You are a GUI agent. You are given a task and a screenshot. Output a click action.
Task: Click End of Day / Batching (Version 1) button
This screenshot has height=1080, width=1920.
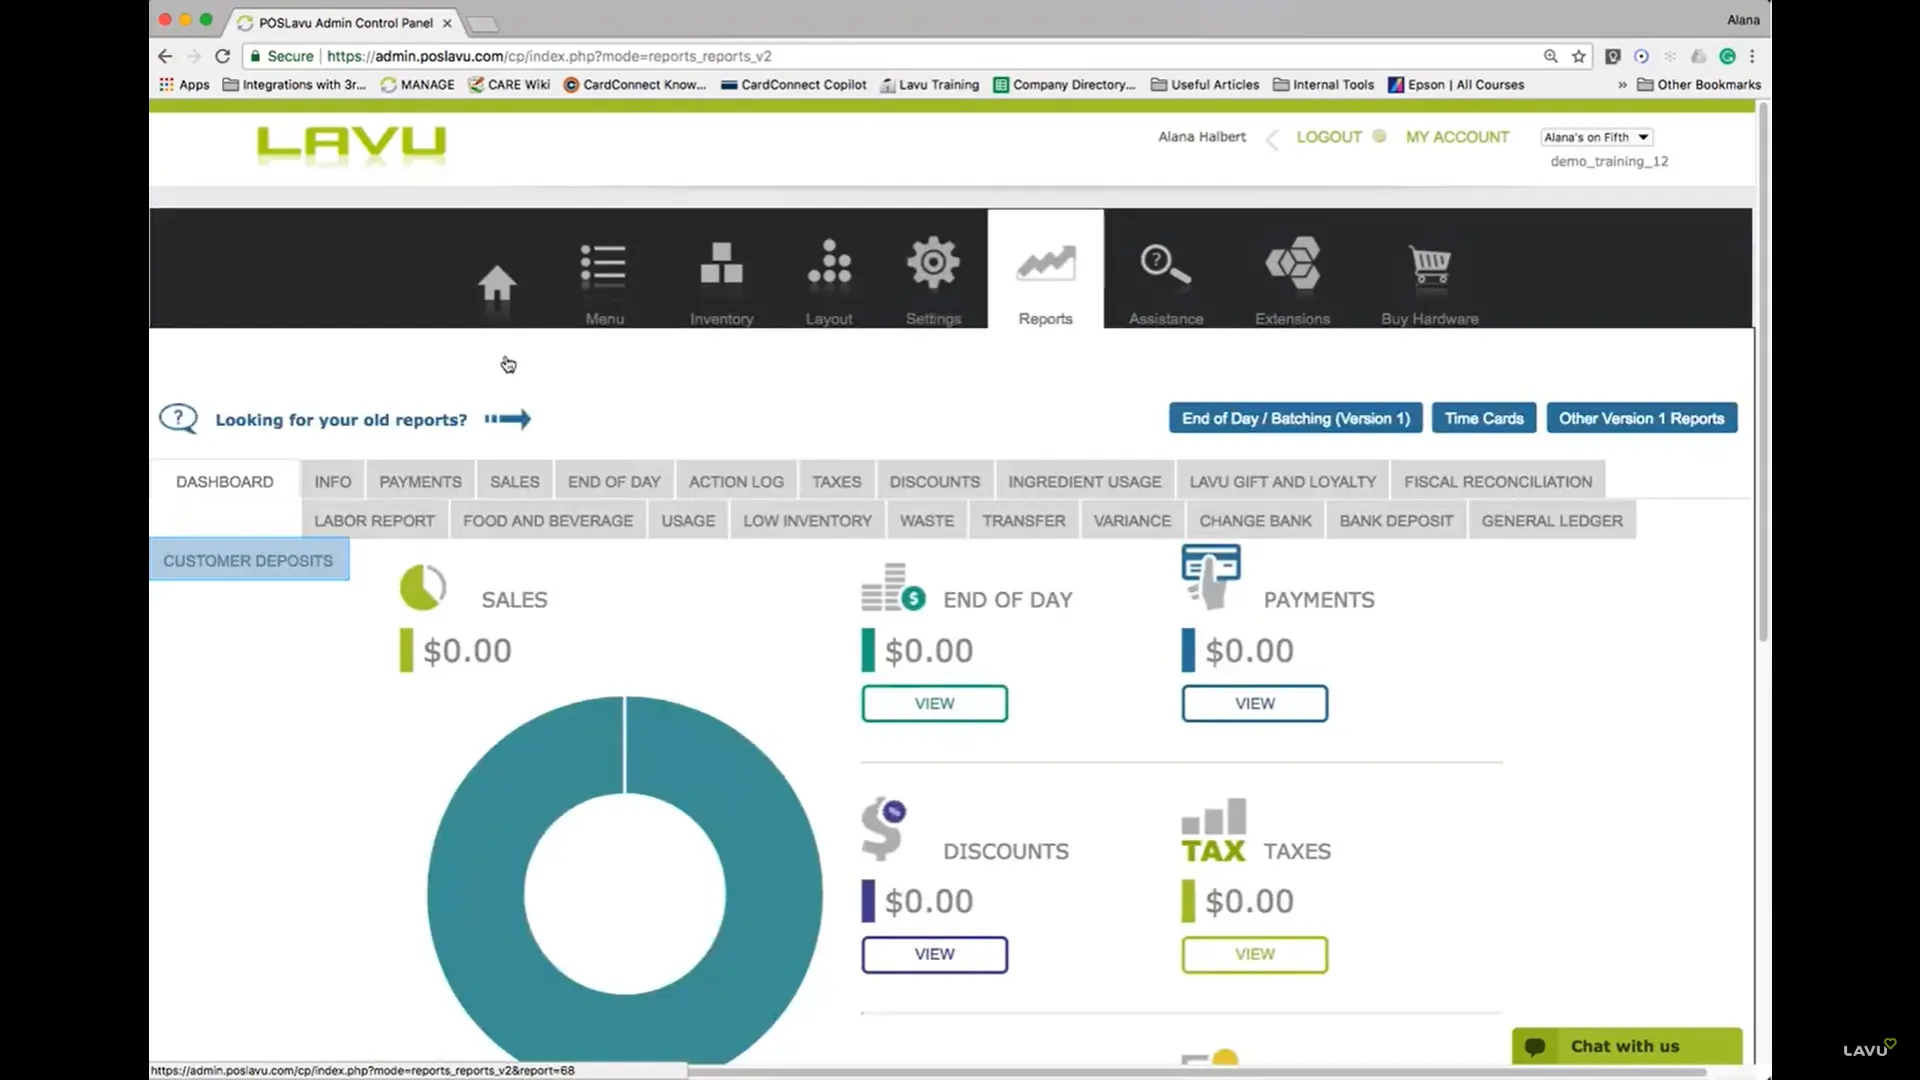tap(1296, 418)
